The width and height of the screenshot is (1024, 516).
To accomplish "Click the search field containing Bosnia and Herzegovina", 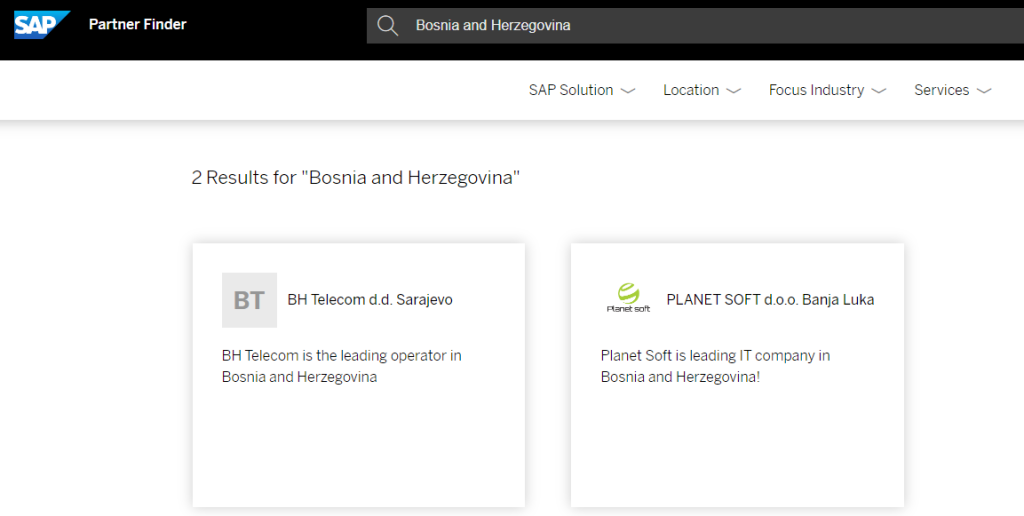I will 695,25.
